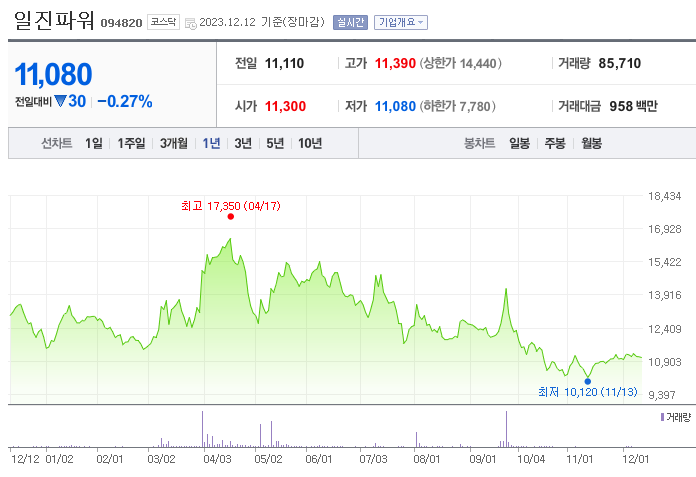Click the 선차트 label
The height and width of the screenshot is (477, 696).
[x=56, y=143]
